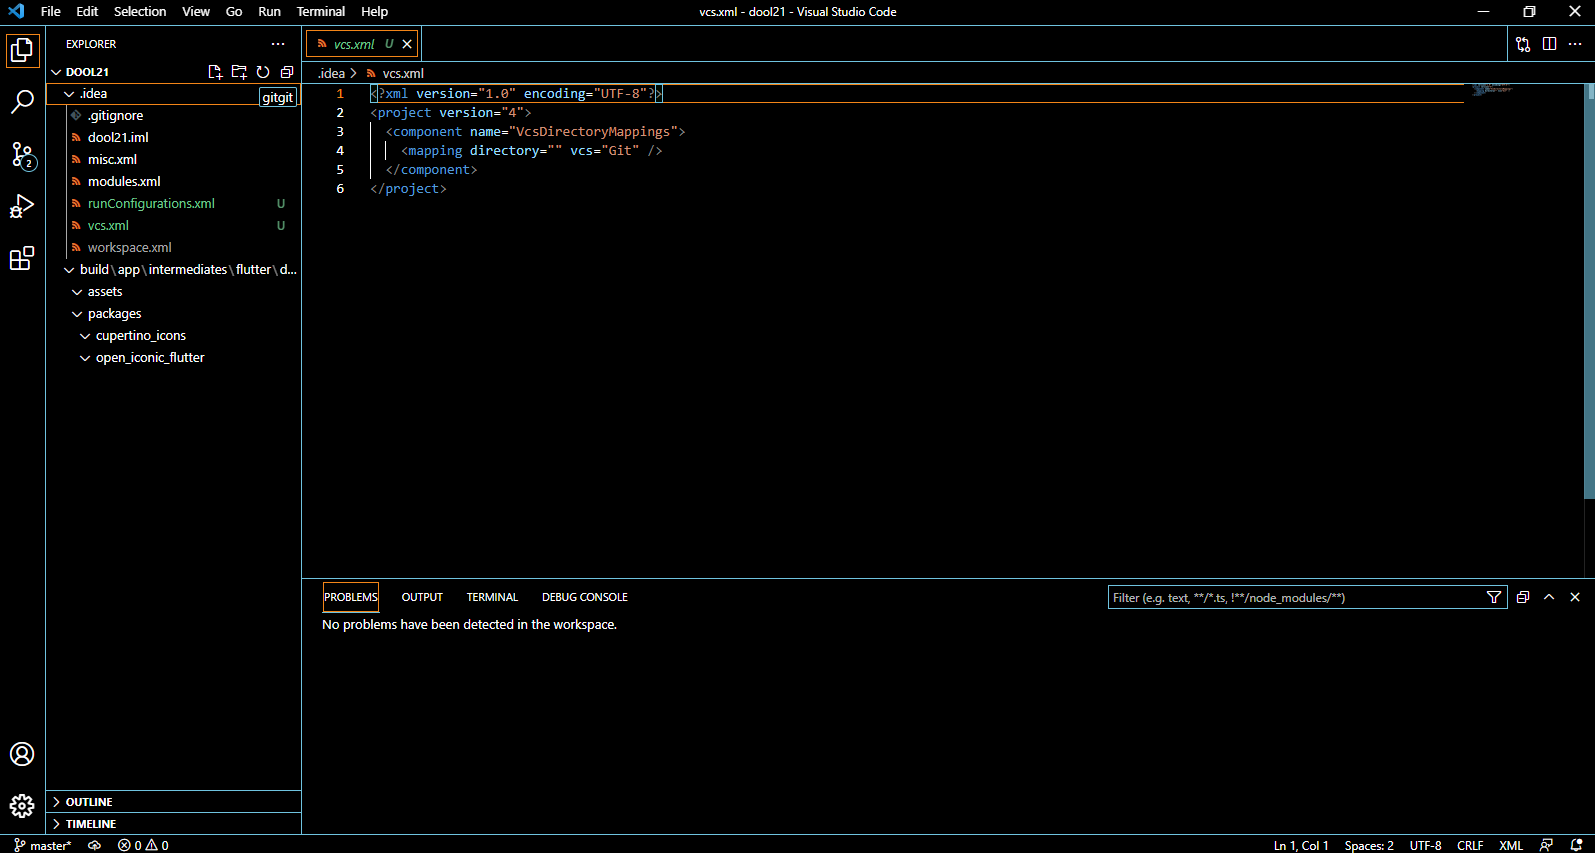Open errors and warnings count in status bar

[143, 845]
